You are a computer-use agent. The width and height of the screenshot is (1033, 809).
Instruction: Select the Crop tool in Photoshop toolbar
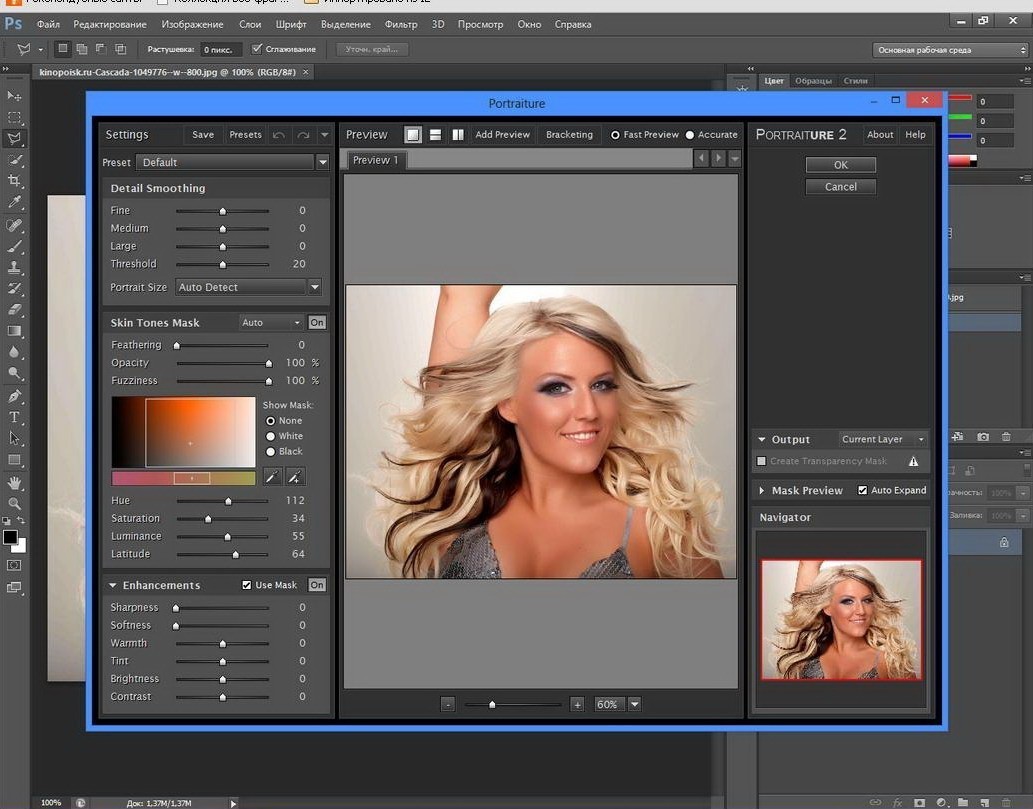pyautogui.click(x=14, y=181)
